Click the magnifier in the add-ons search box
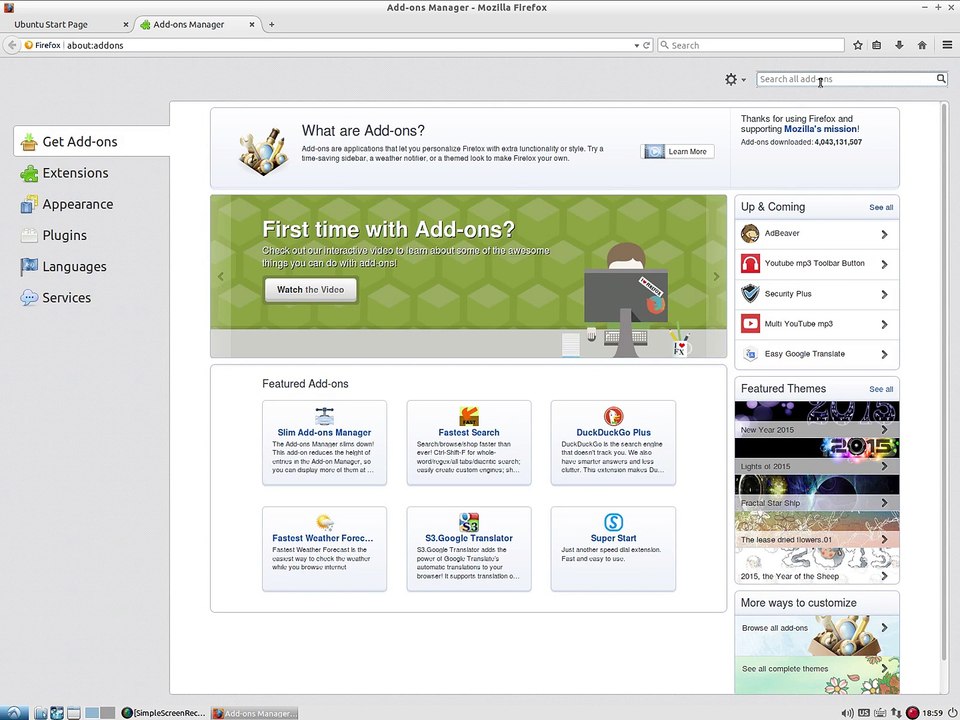Screen dimensions: 960x720 click(x=941, y=78)
